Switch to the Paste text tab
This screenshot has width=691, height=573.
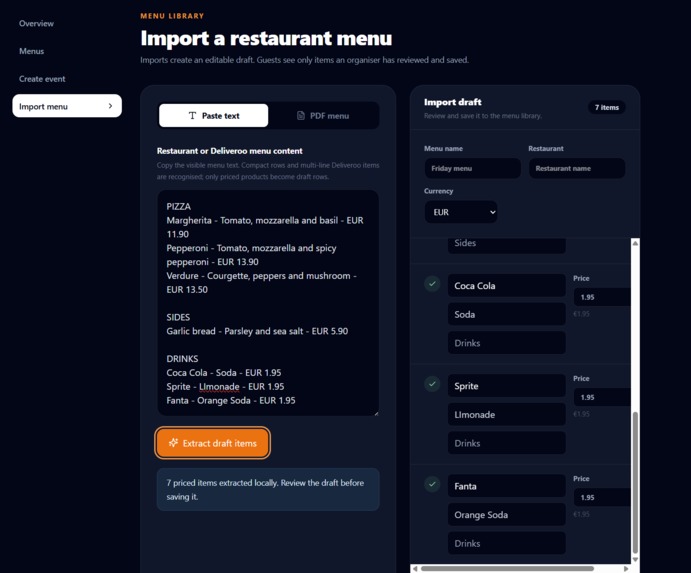coord(213,115)
